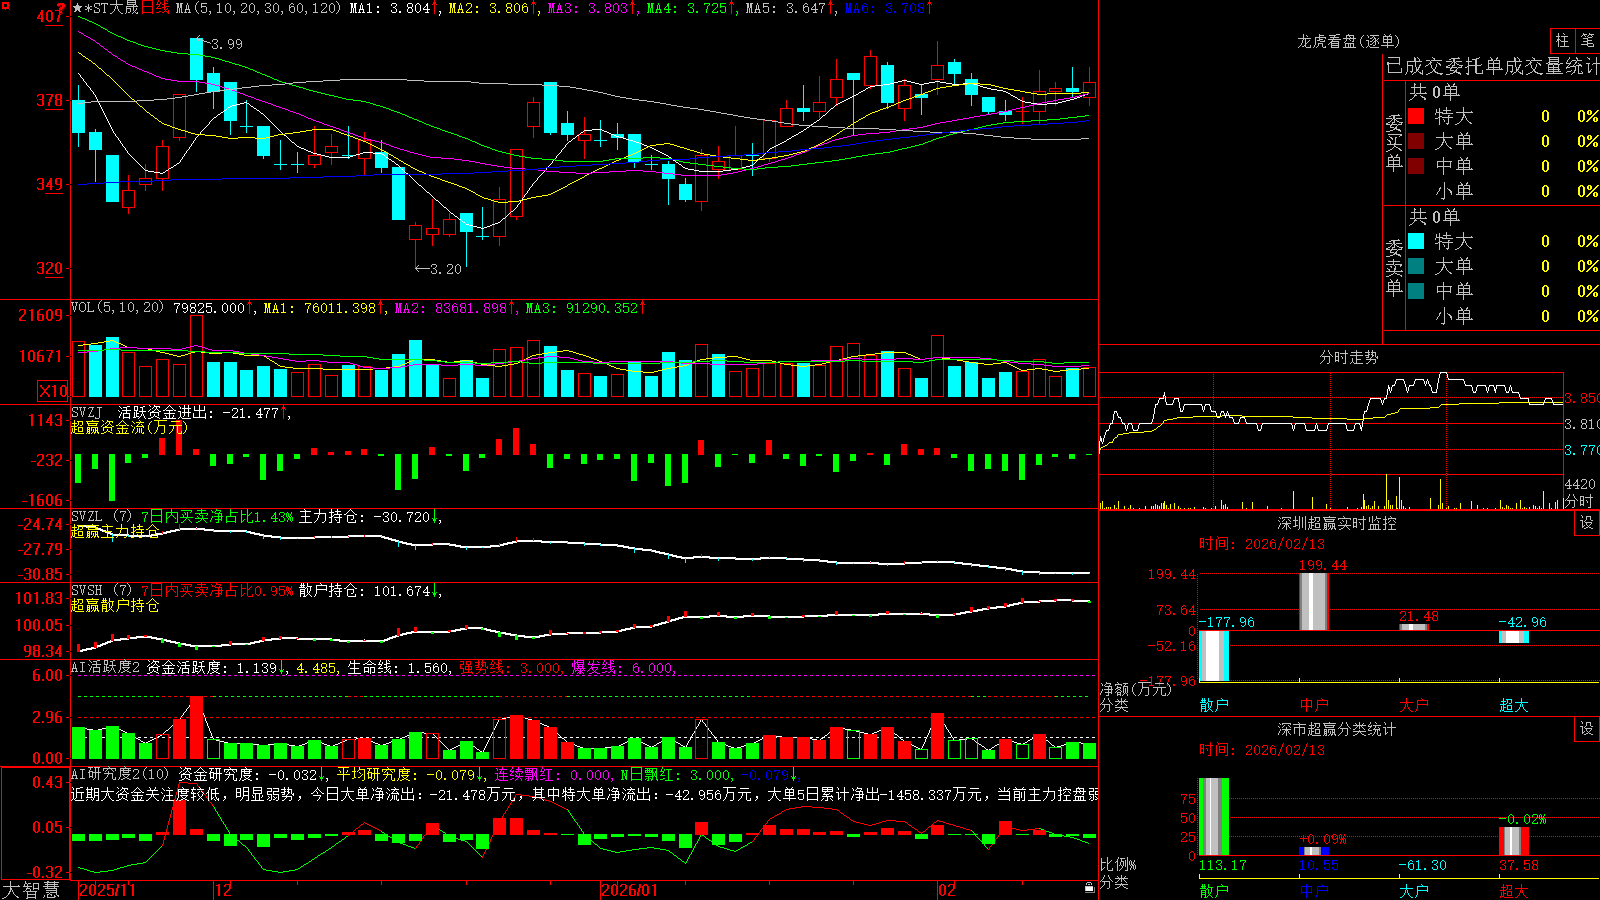Open the MA(5,10,20,30,60,120) indicator parameters
The width and height of the screenshot is (1600, 900).
tap(258, 8)
